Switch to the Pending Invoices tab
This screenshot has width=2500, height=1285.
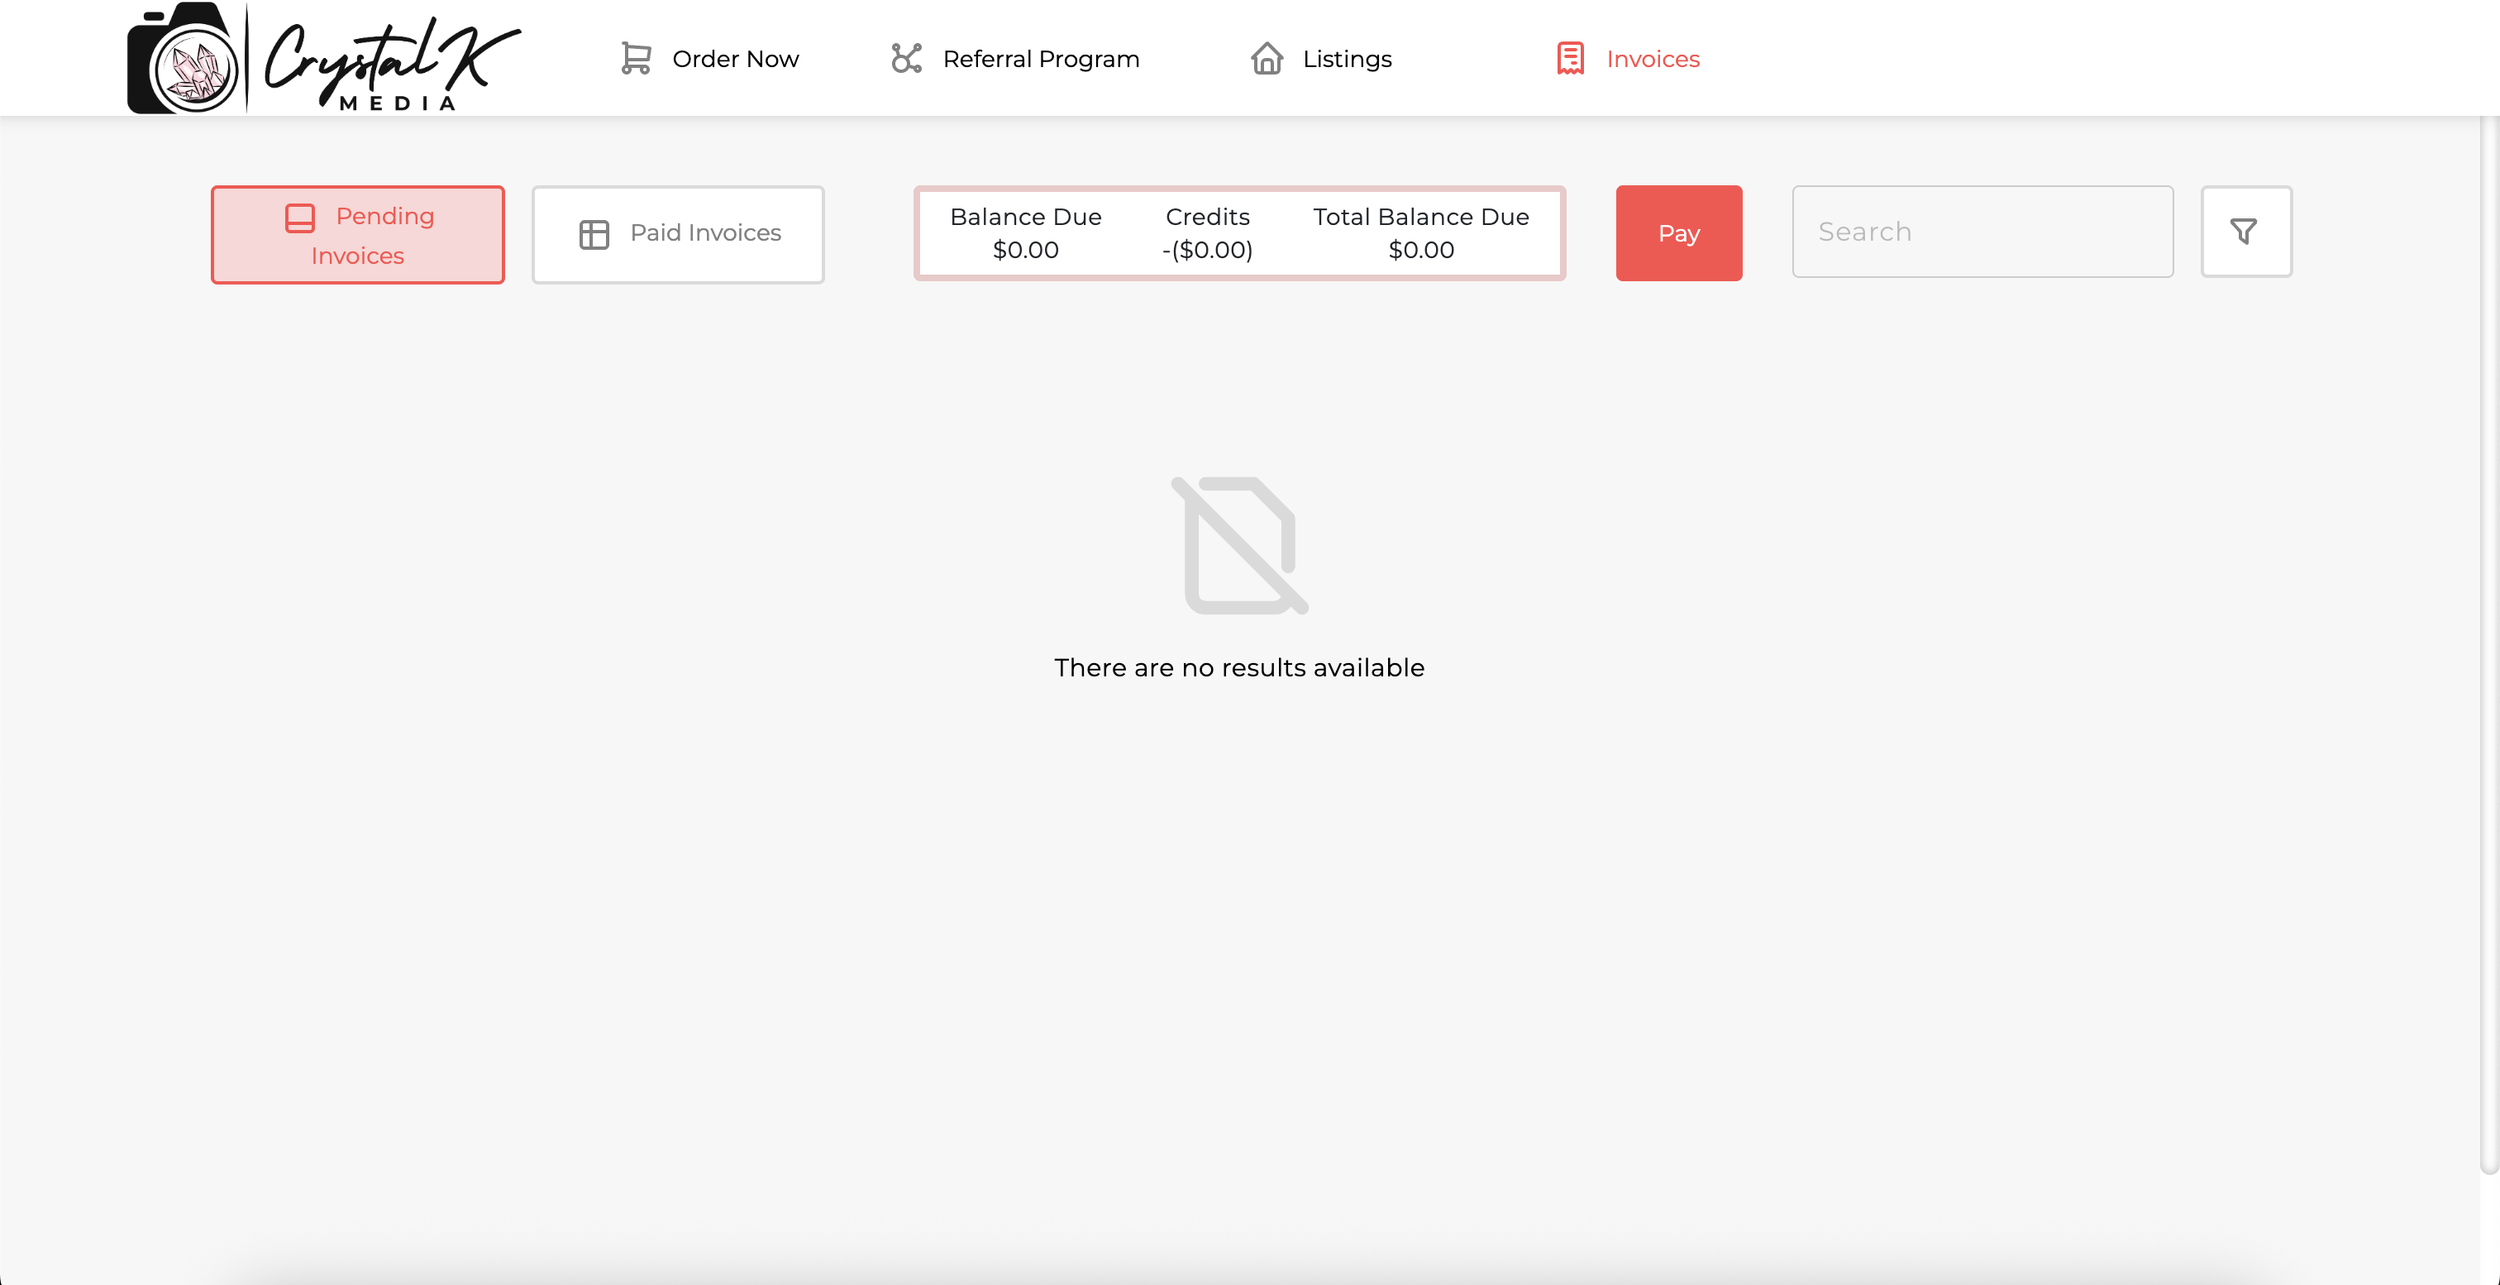(358, 235)
